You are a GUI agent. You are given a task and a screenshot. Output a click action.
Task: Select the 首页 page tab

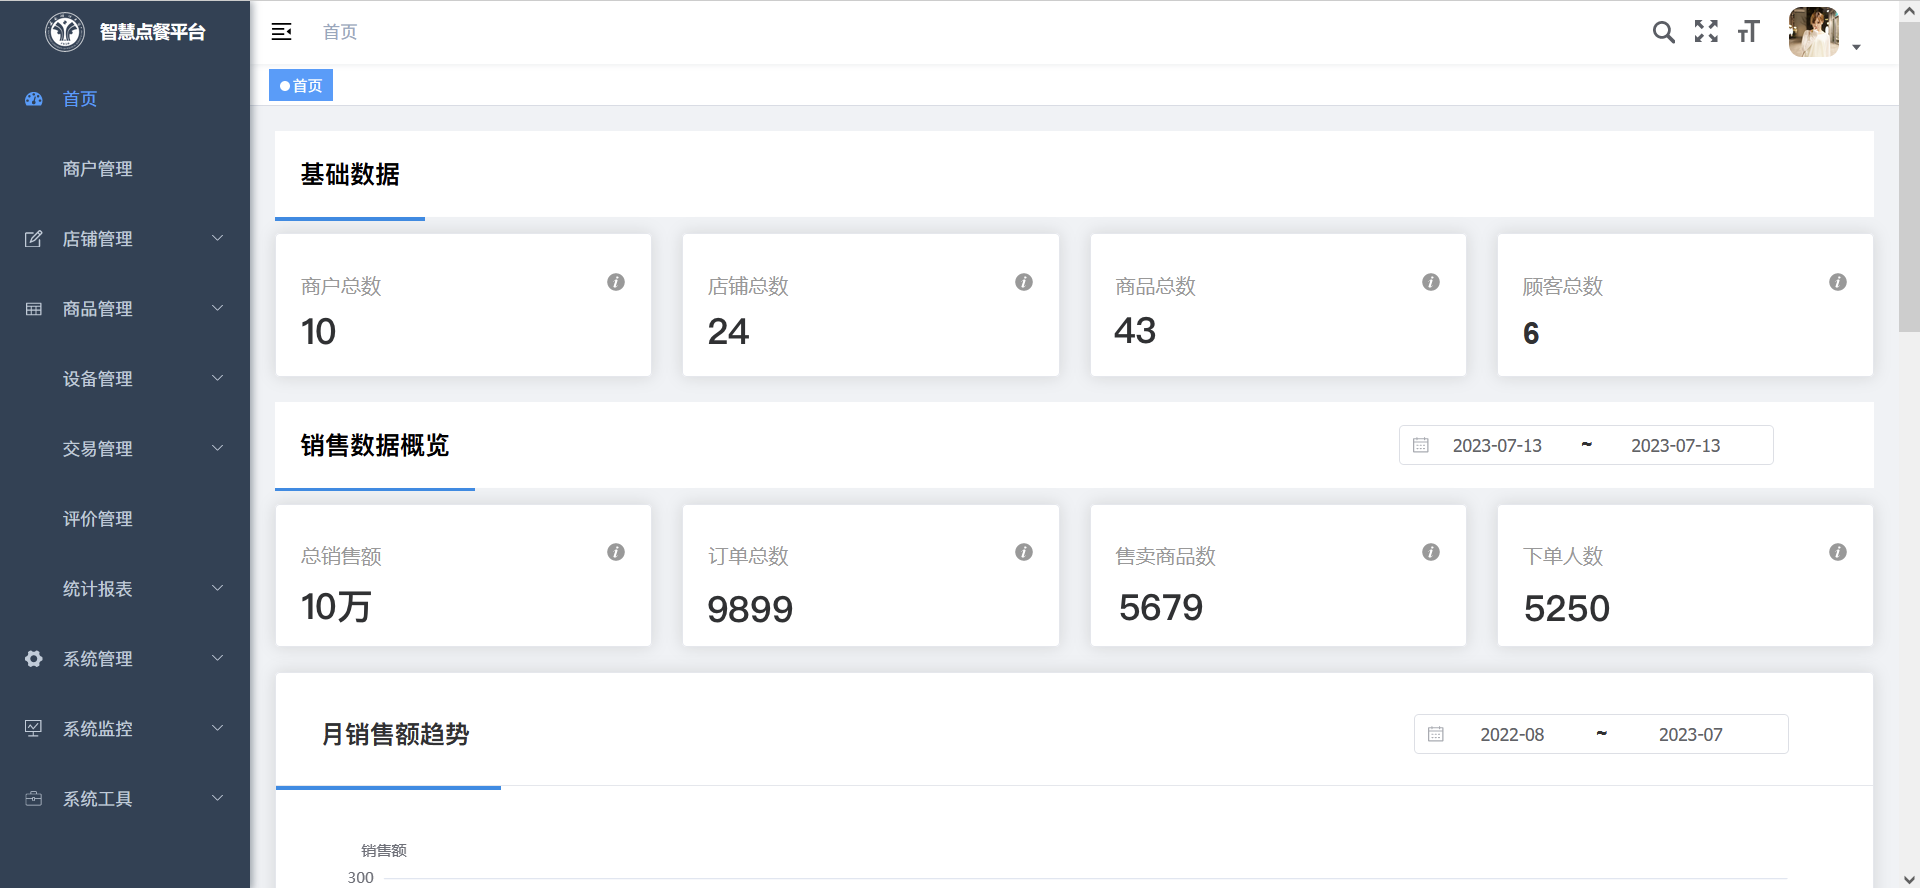[x=301, y=86]
